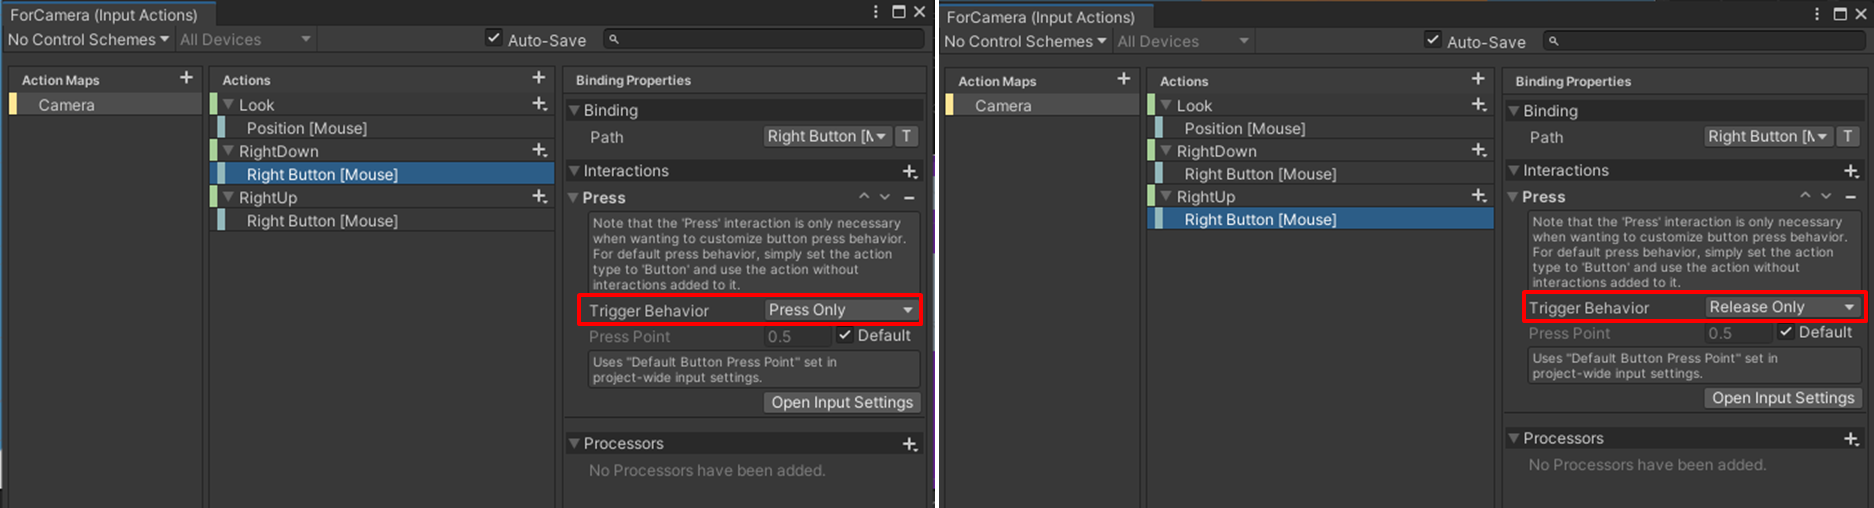Click Open Input Settings in right window
Screen dimensions: 1874x508
(1783, 398)
